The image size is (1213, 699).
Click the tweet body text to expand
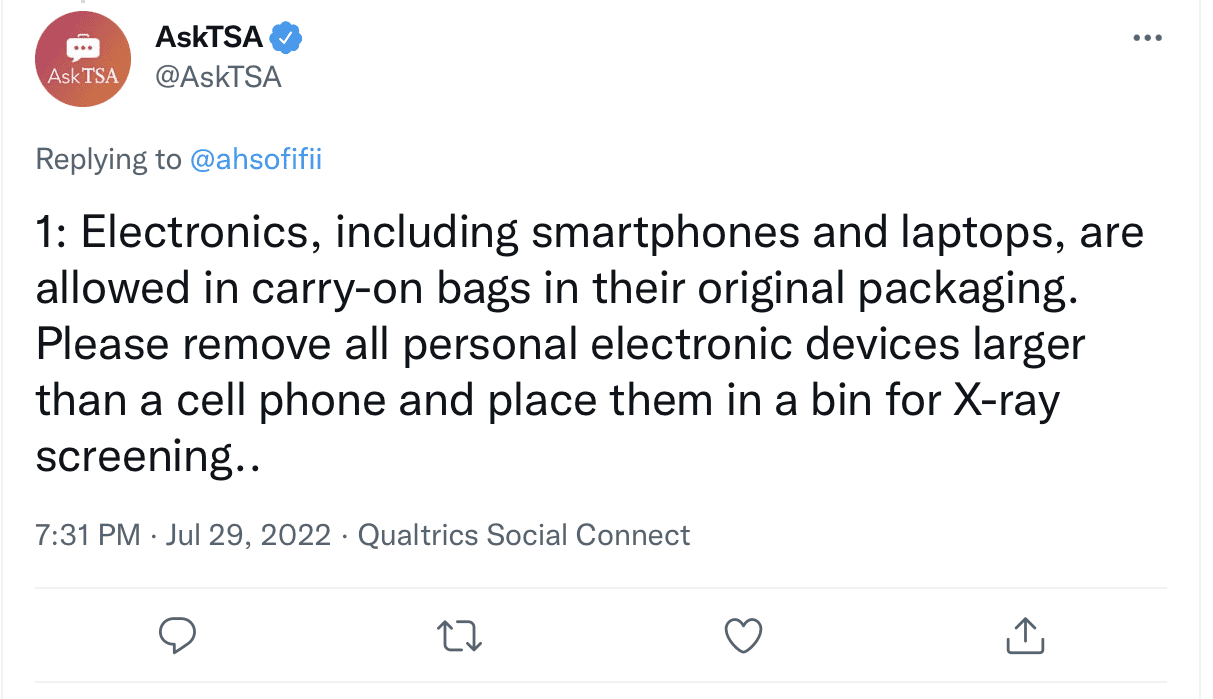(x=590, y=345)
